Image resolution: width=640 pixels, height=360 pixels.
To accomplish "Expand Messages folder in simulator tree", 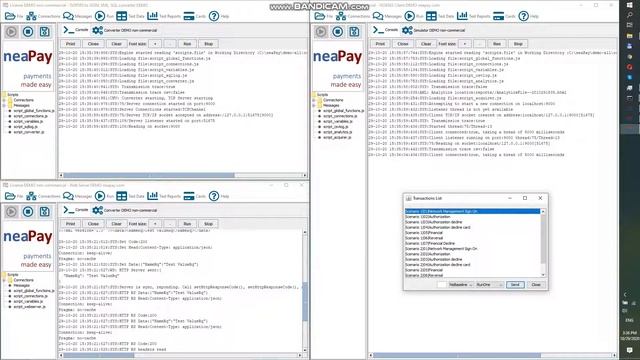I will [x=314, y=105].
